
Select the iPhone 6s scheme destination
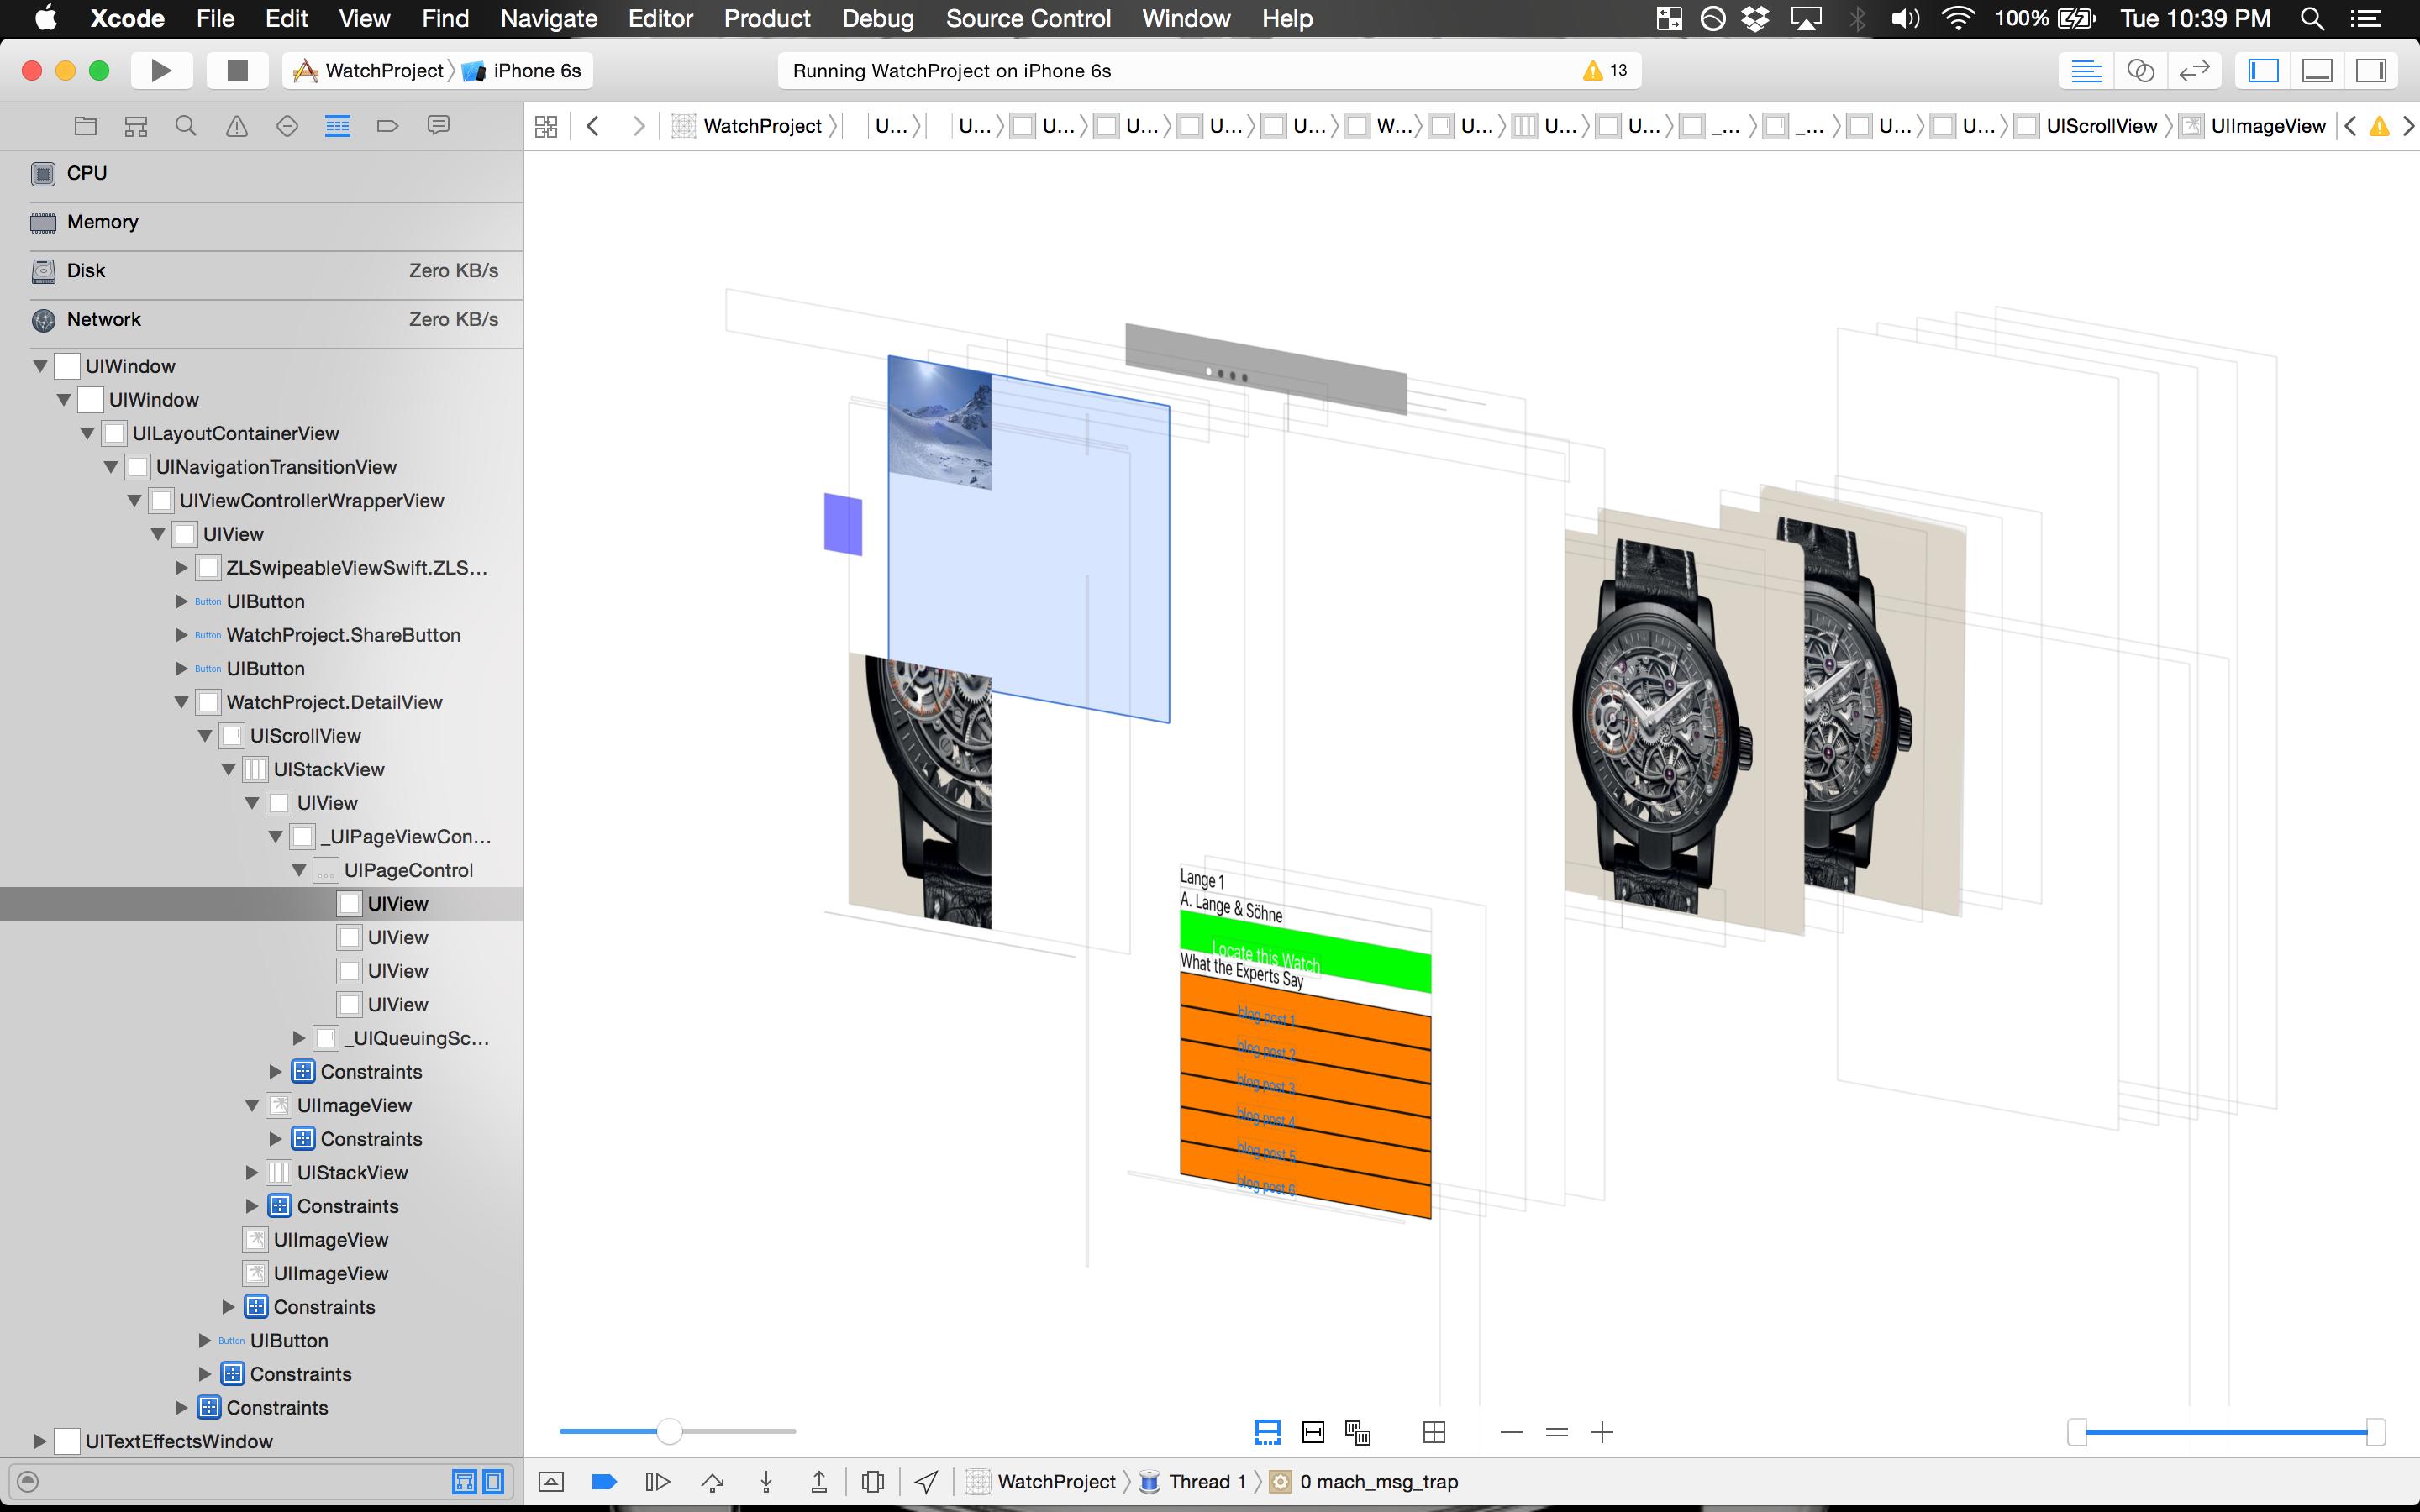(x=535, y=70)
